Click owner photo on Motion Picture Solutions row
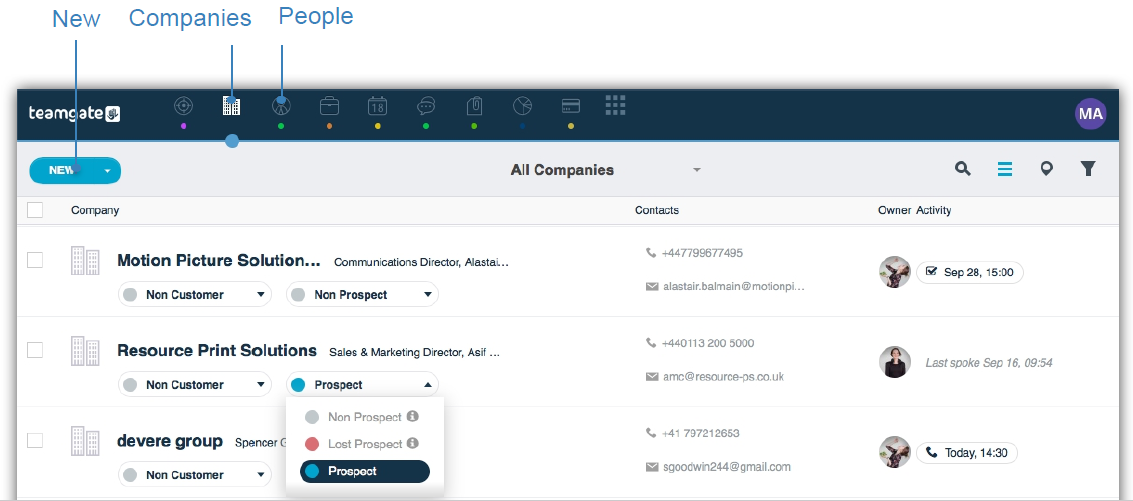Screen dimensions: 1133x501 tap(895, 273)
